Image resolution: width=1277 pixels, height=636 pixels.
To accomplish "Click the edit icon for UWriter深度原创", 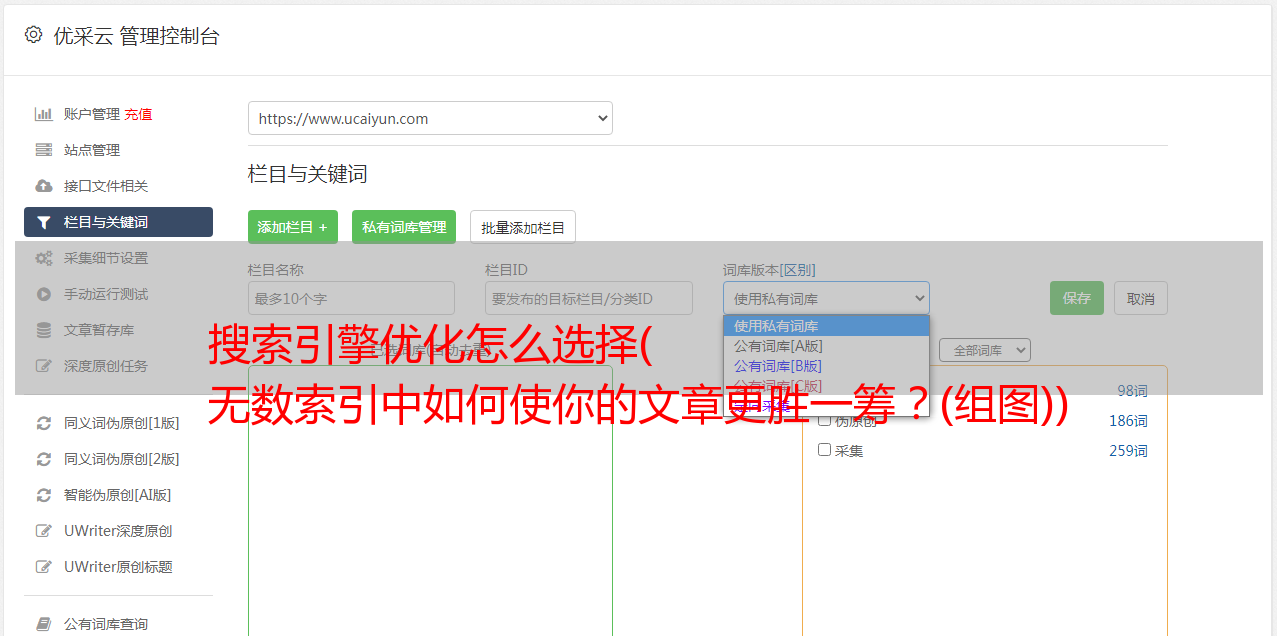I will [x=43, y=531].
